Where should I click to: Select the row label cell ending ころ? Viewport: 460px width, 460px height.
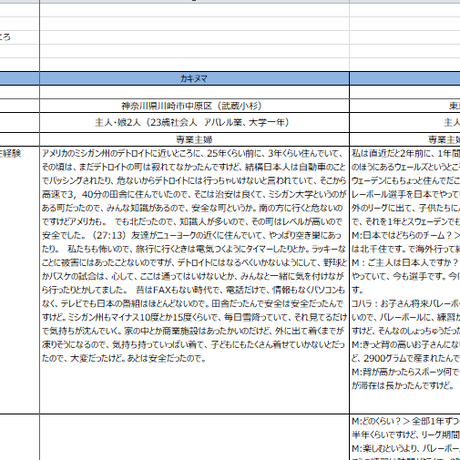point(19,37)
